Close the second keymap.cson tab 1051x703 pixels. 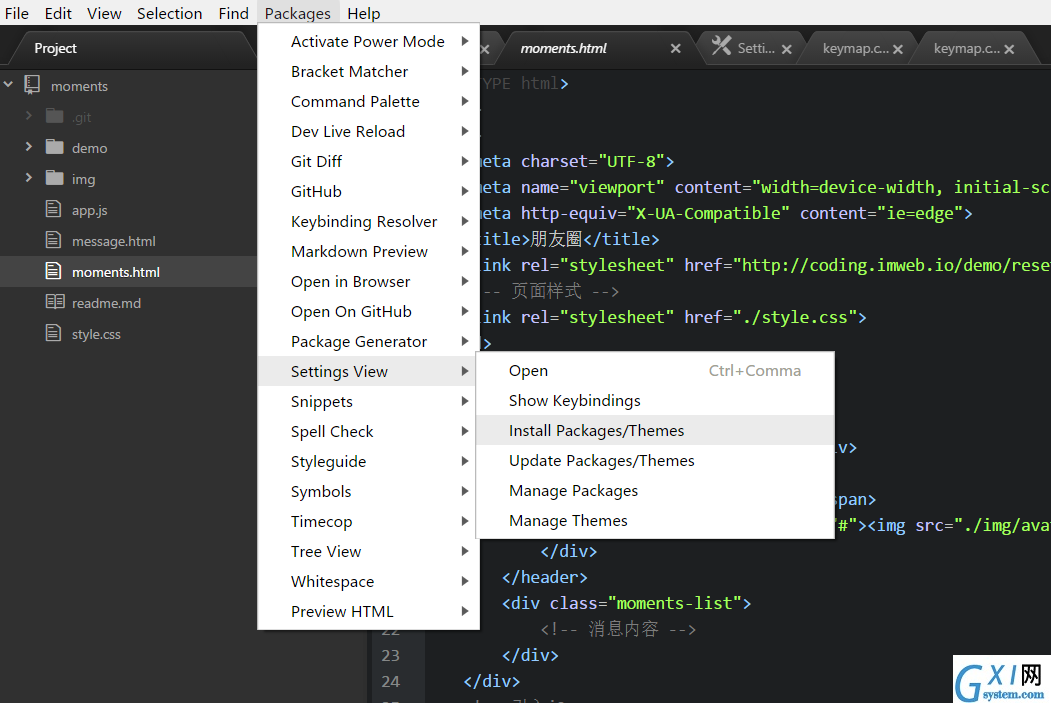tap(1009, 49)
